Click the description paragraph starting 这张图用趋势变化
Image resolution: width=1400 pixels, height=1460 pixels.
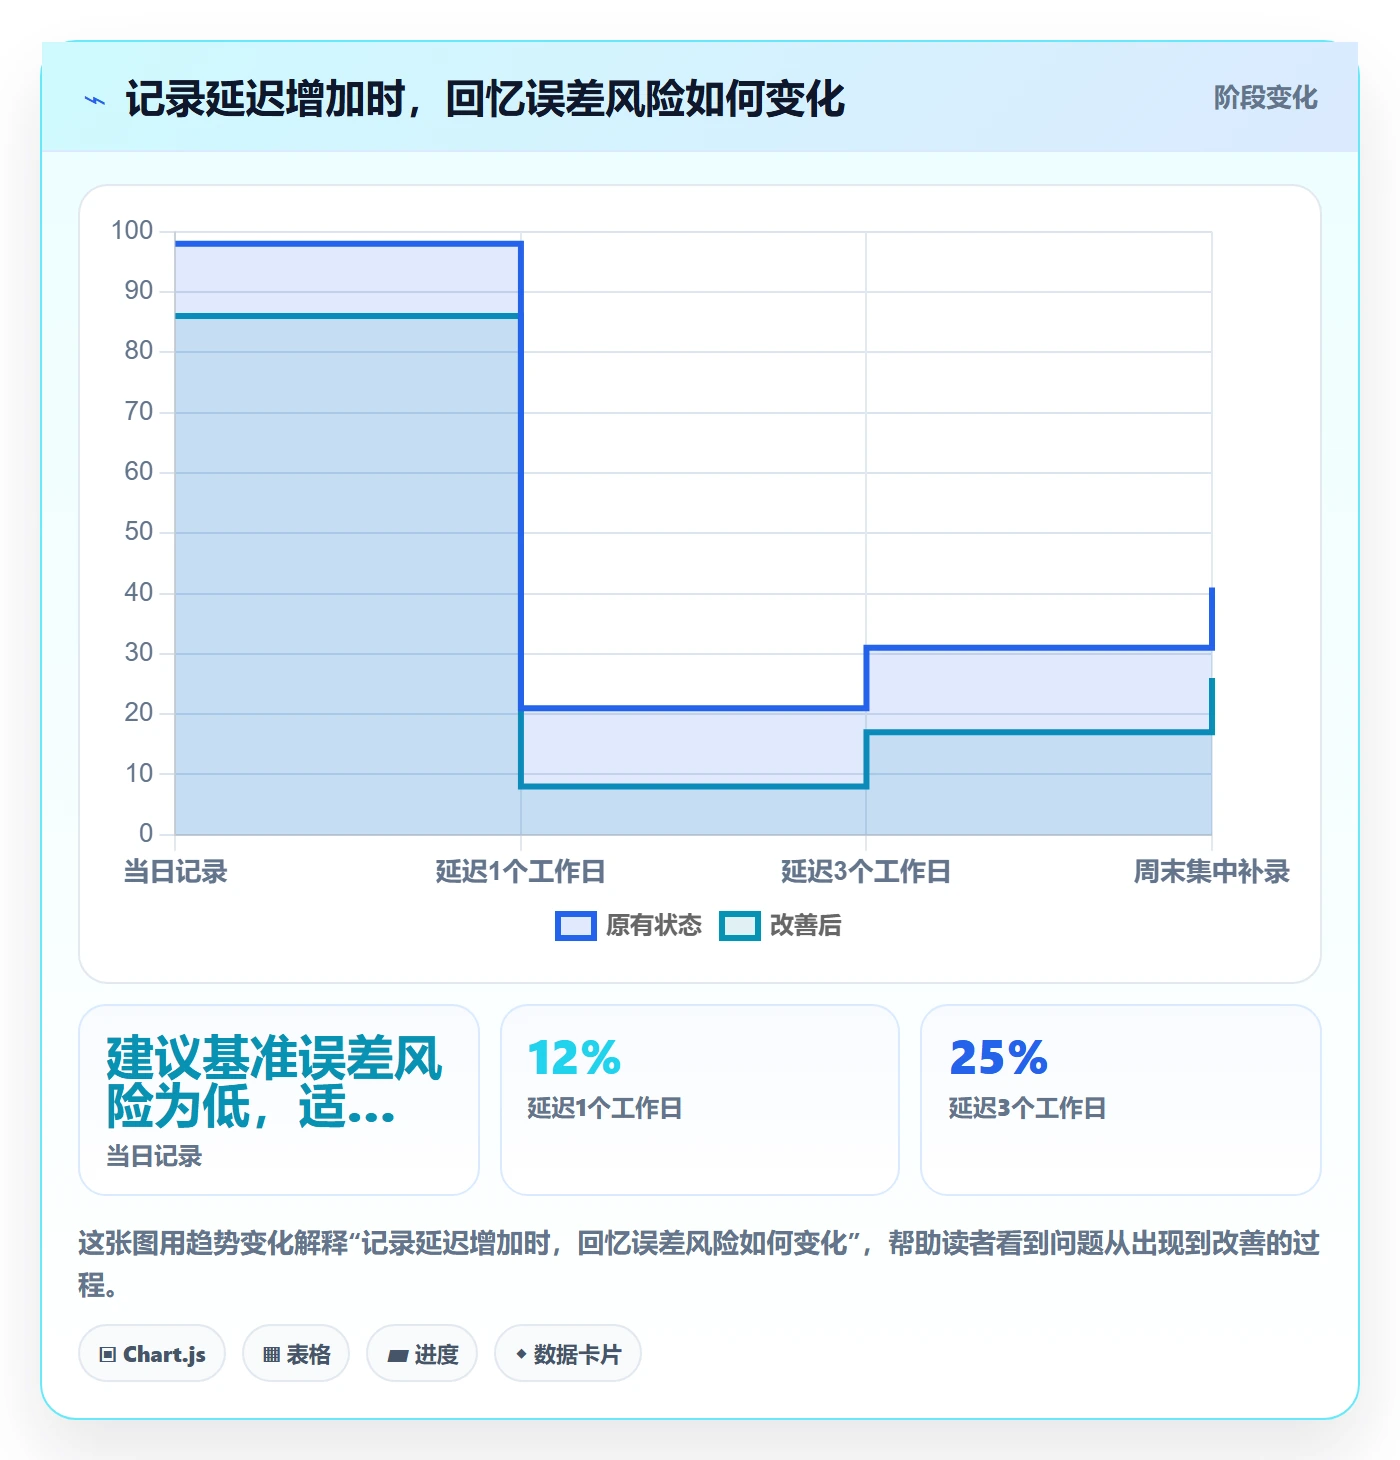click(x=699, y=1264)
